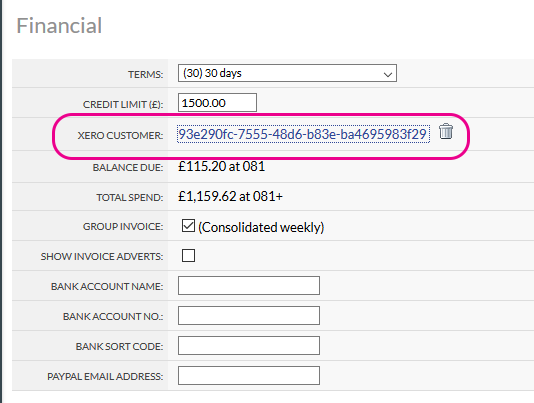This screenshot has height=403, width=534.
Task: Select the Consolidated weekly label
Action: [261, 227]
